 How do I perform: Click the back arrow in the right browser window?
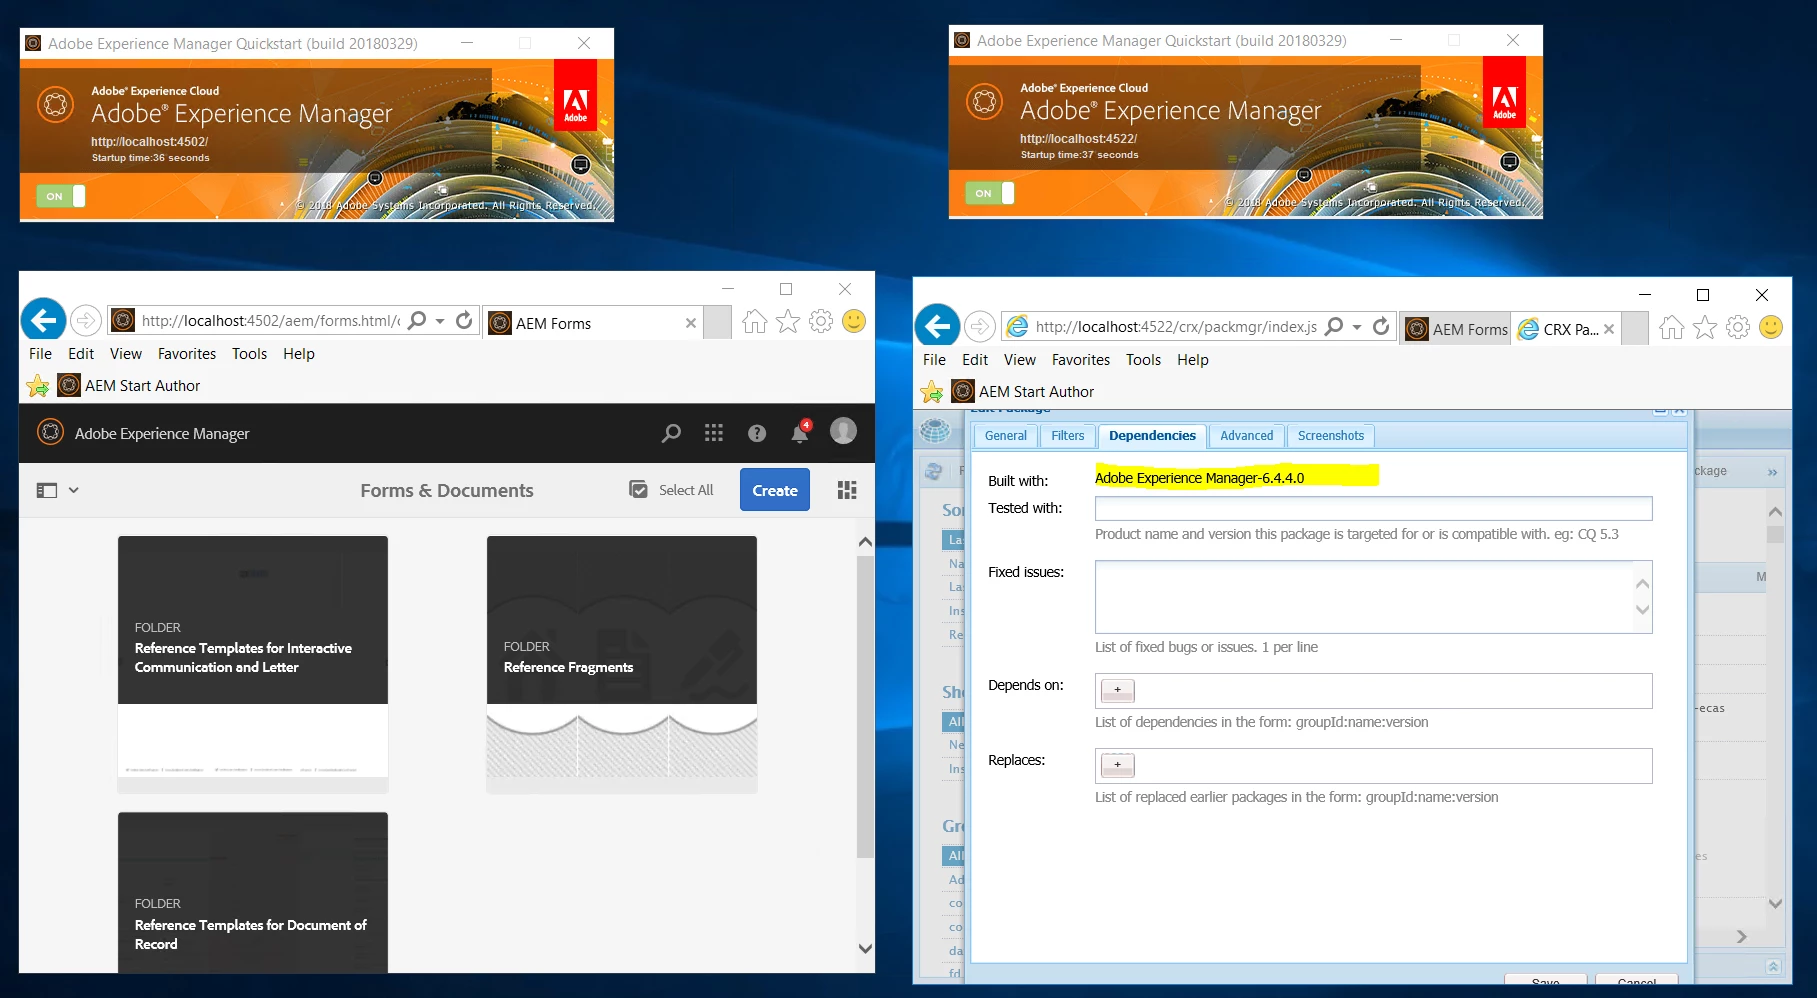pyautogui.click(x=937, y=326)
